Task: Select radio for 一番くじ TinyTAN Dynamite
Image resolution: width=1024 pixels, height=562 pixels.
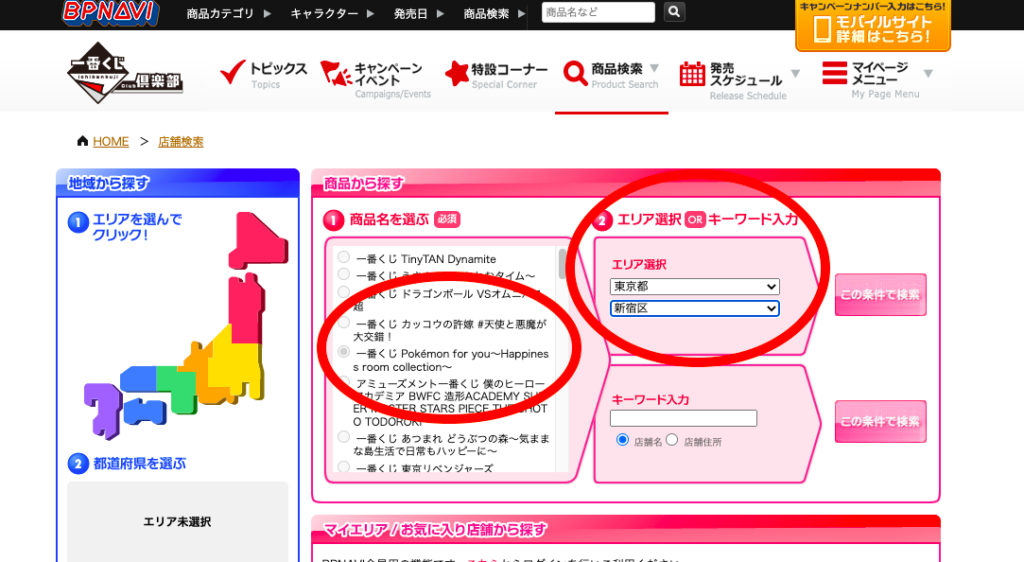Action: point(344,257)
